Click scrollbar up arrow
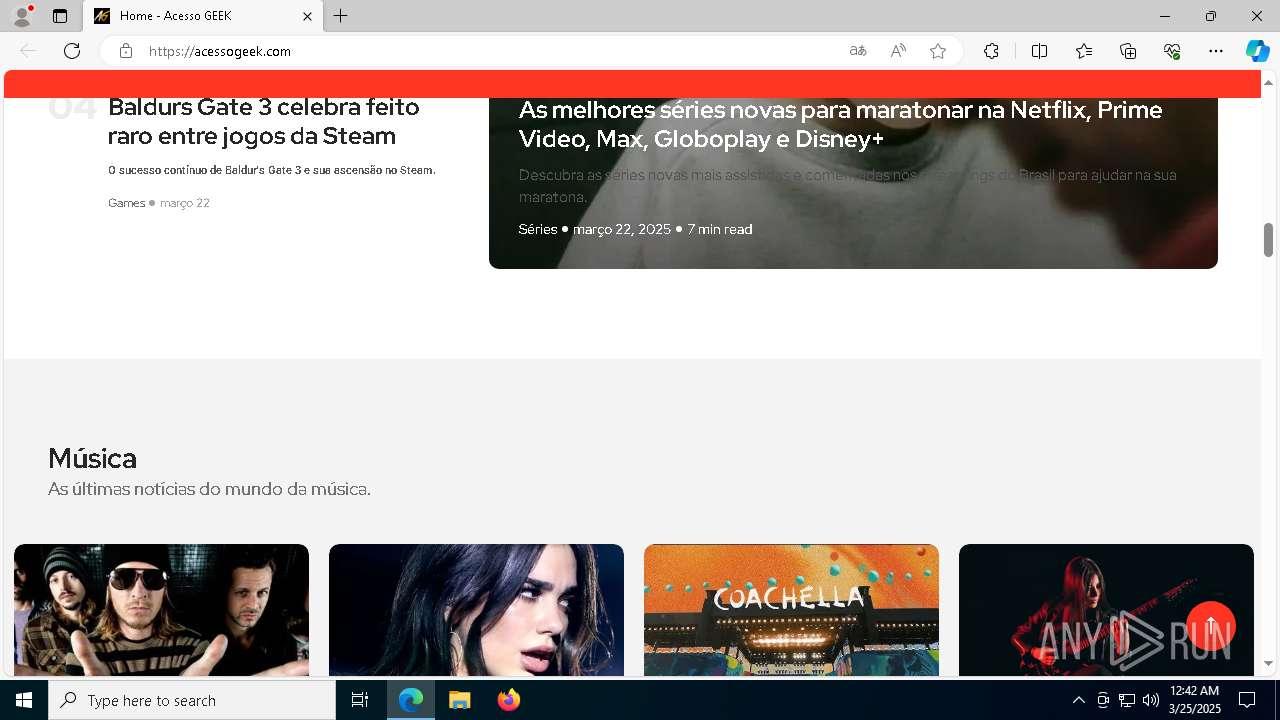 point(1268,82)
